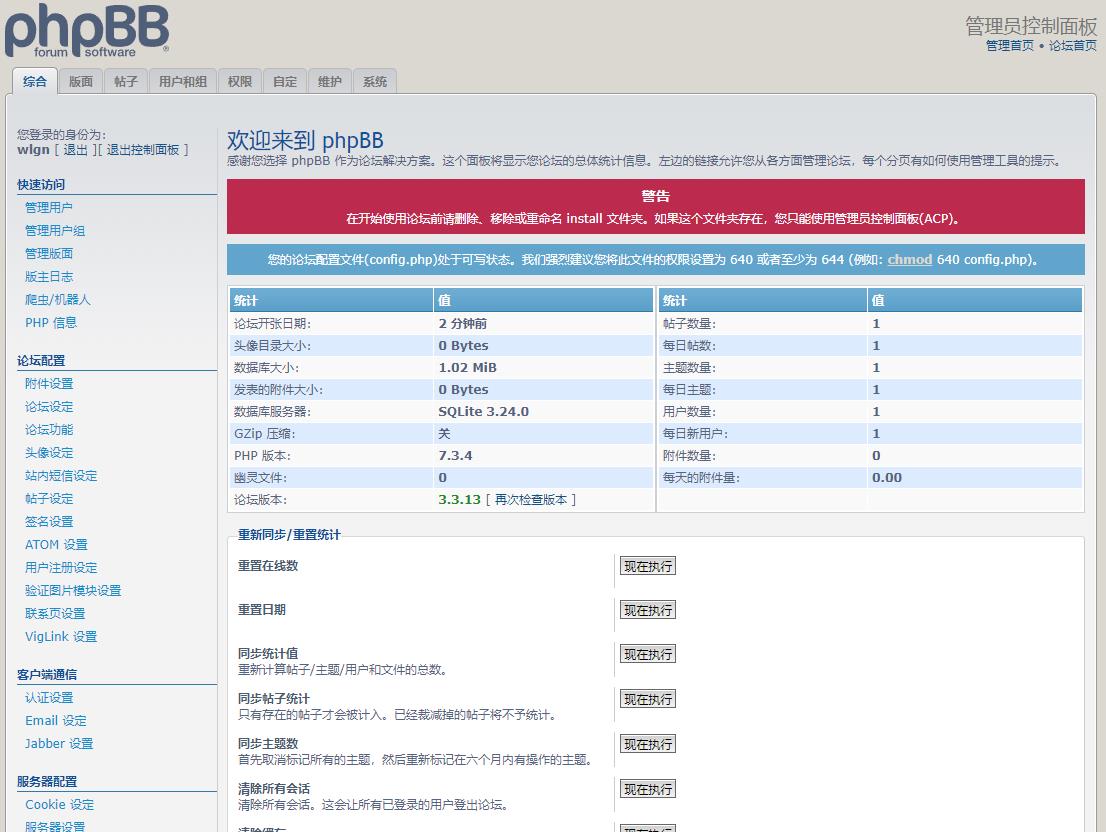Open 论坛功能 sidebar link

click(49, 429)
